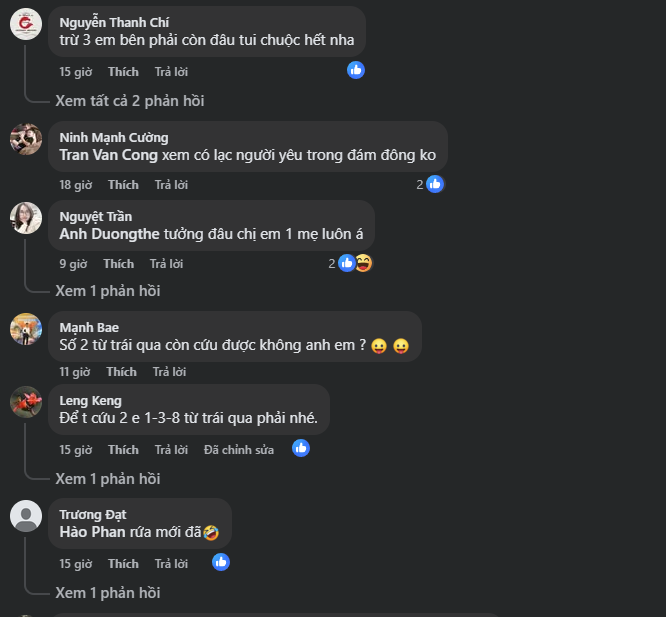Like Trương Đạt's comment with Thích
The image size is (666, 617).
tap(123, 564)
